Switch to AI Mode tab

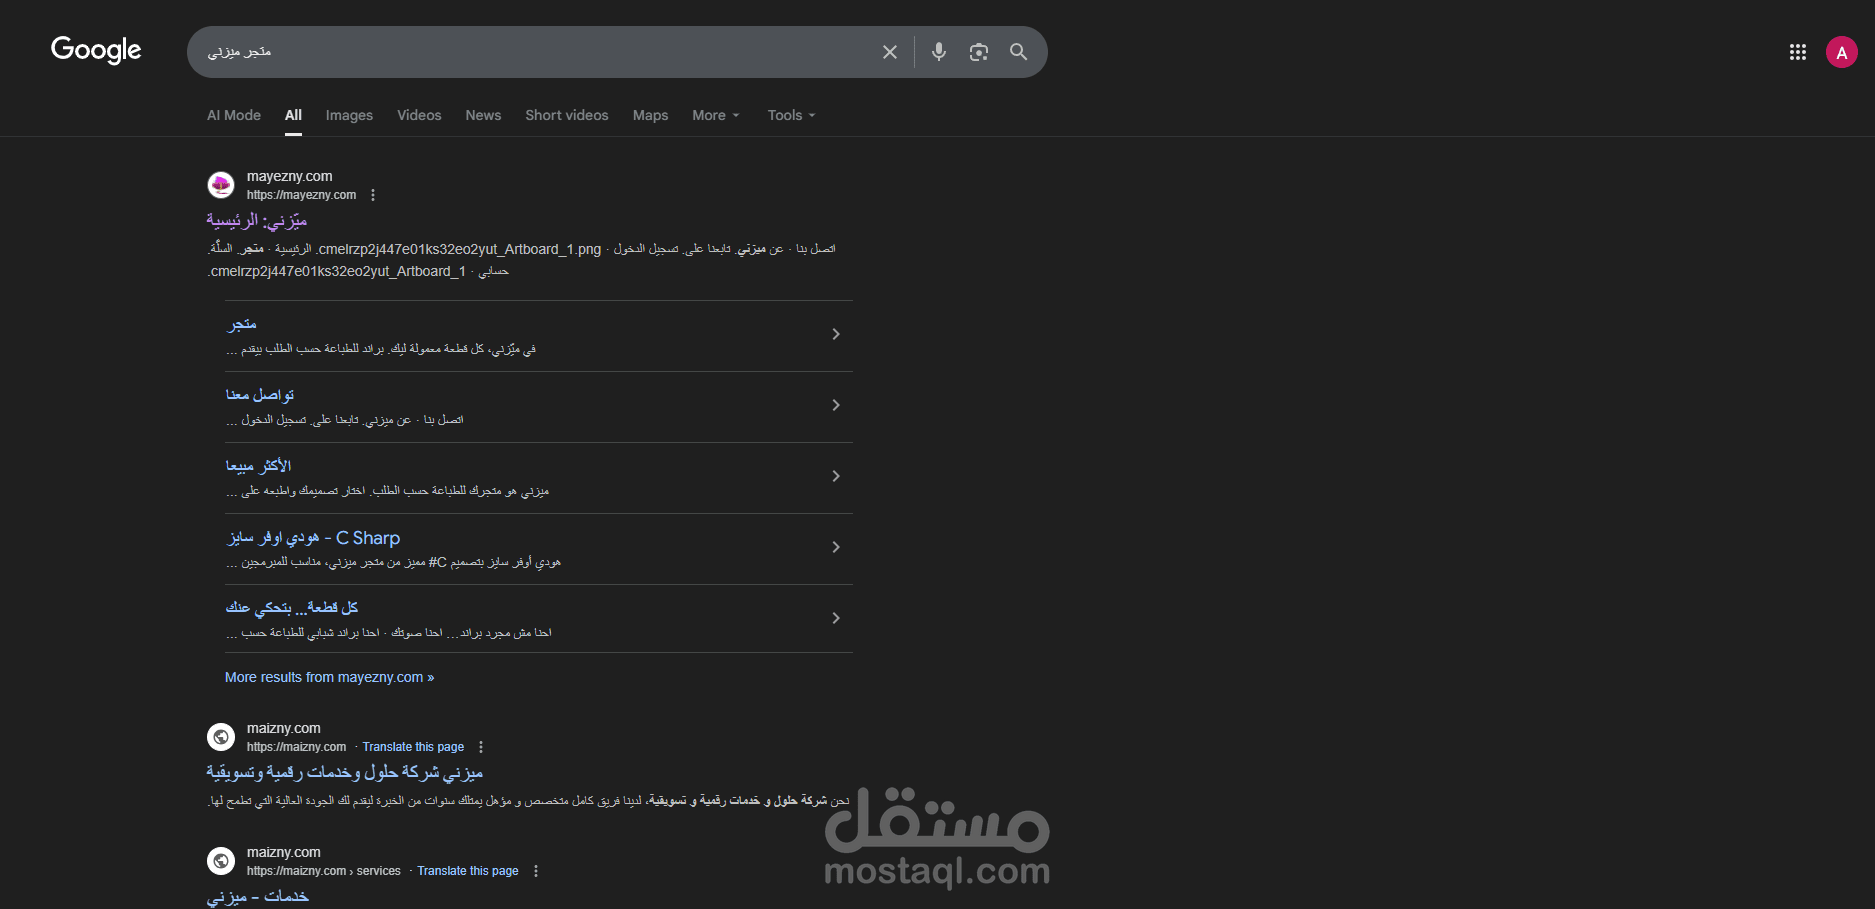point(234,115)
